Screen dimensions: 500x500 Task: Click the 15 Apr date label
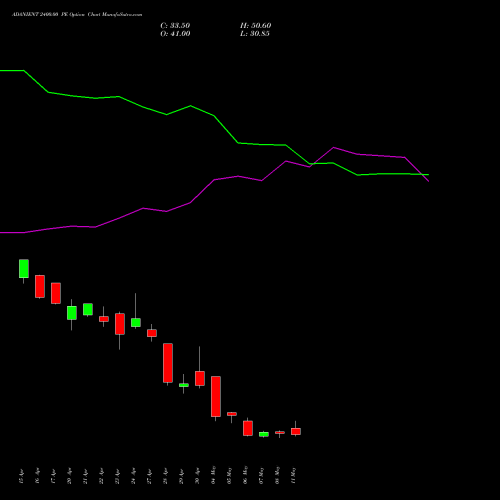pos(22,476)
